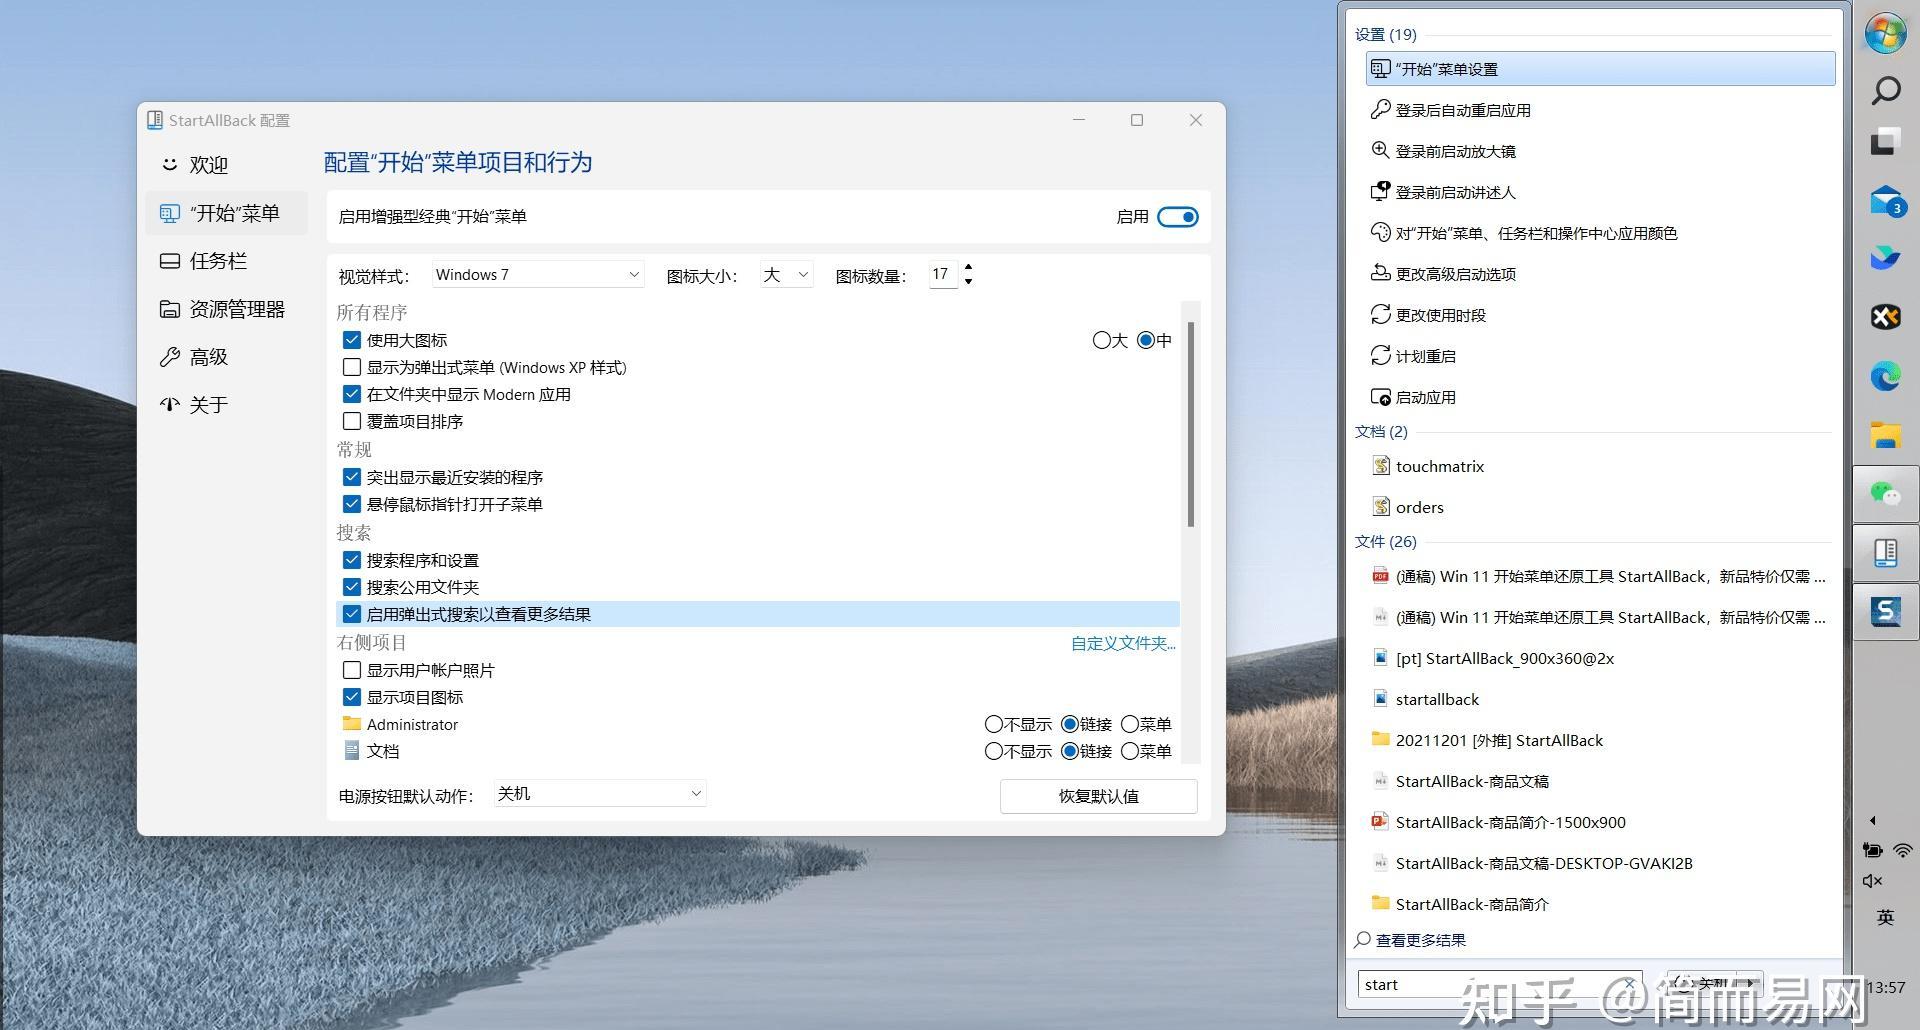Screen dimensions: 1920x1030
Task: Select 大 radio for large icons
Action: 1102,340
